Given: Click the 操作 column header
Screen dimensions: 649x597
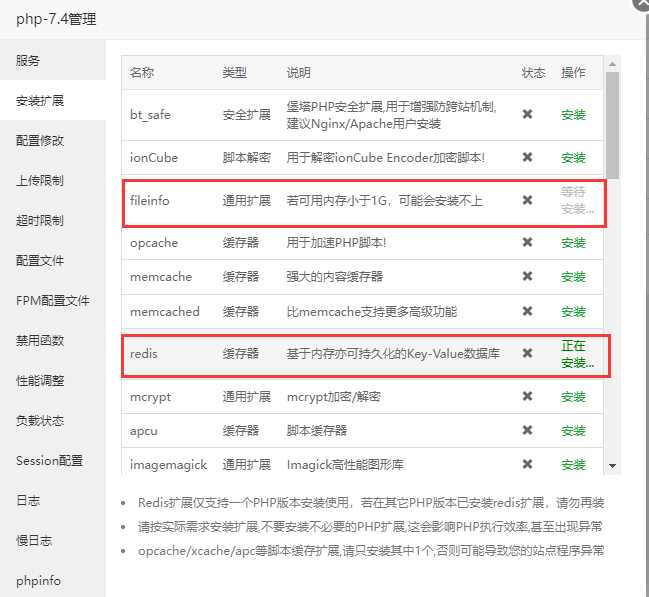Looking at the screenshot, I should coord(573,72).
